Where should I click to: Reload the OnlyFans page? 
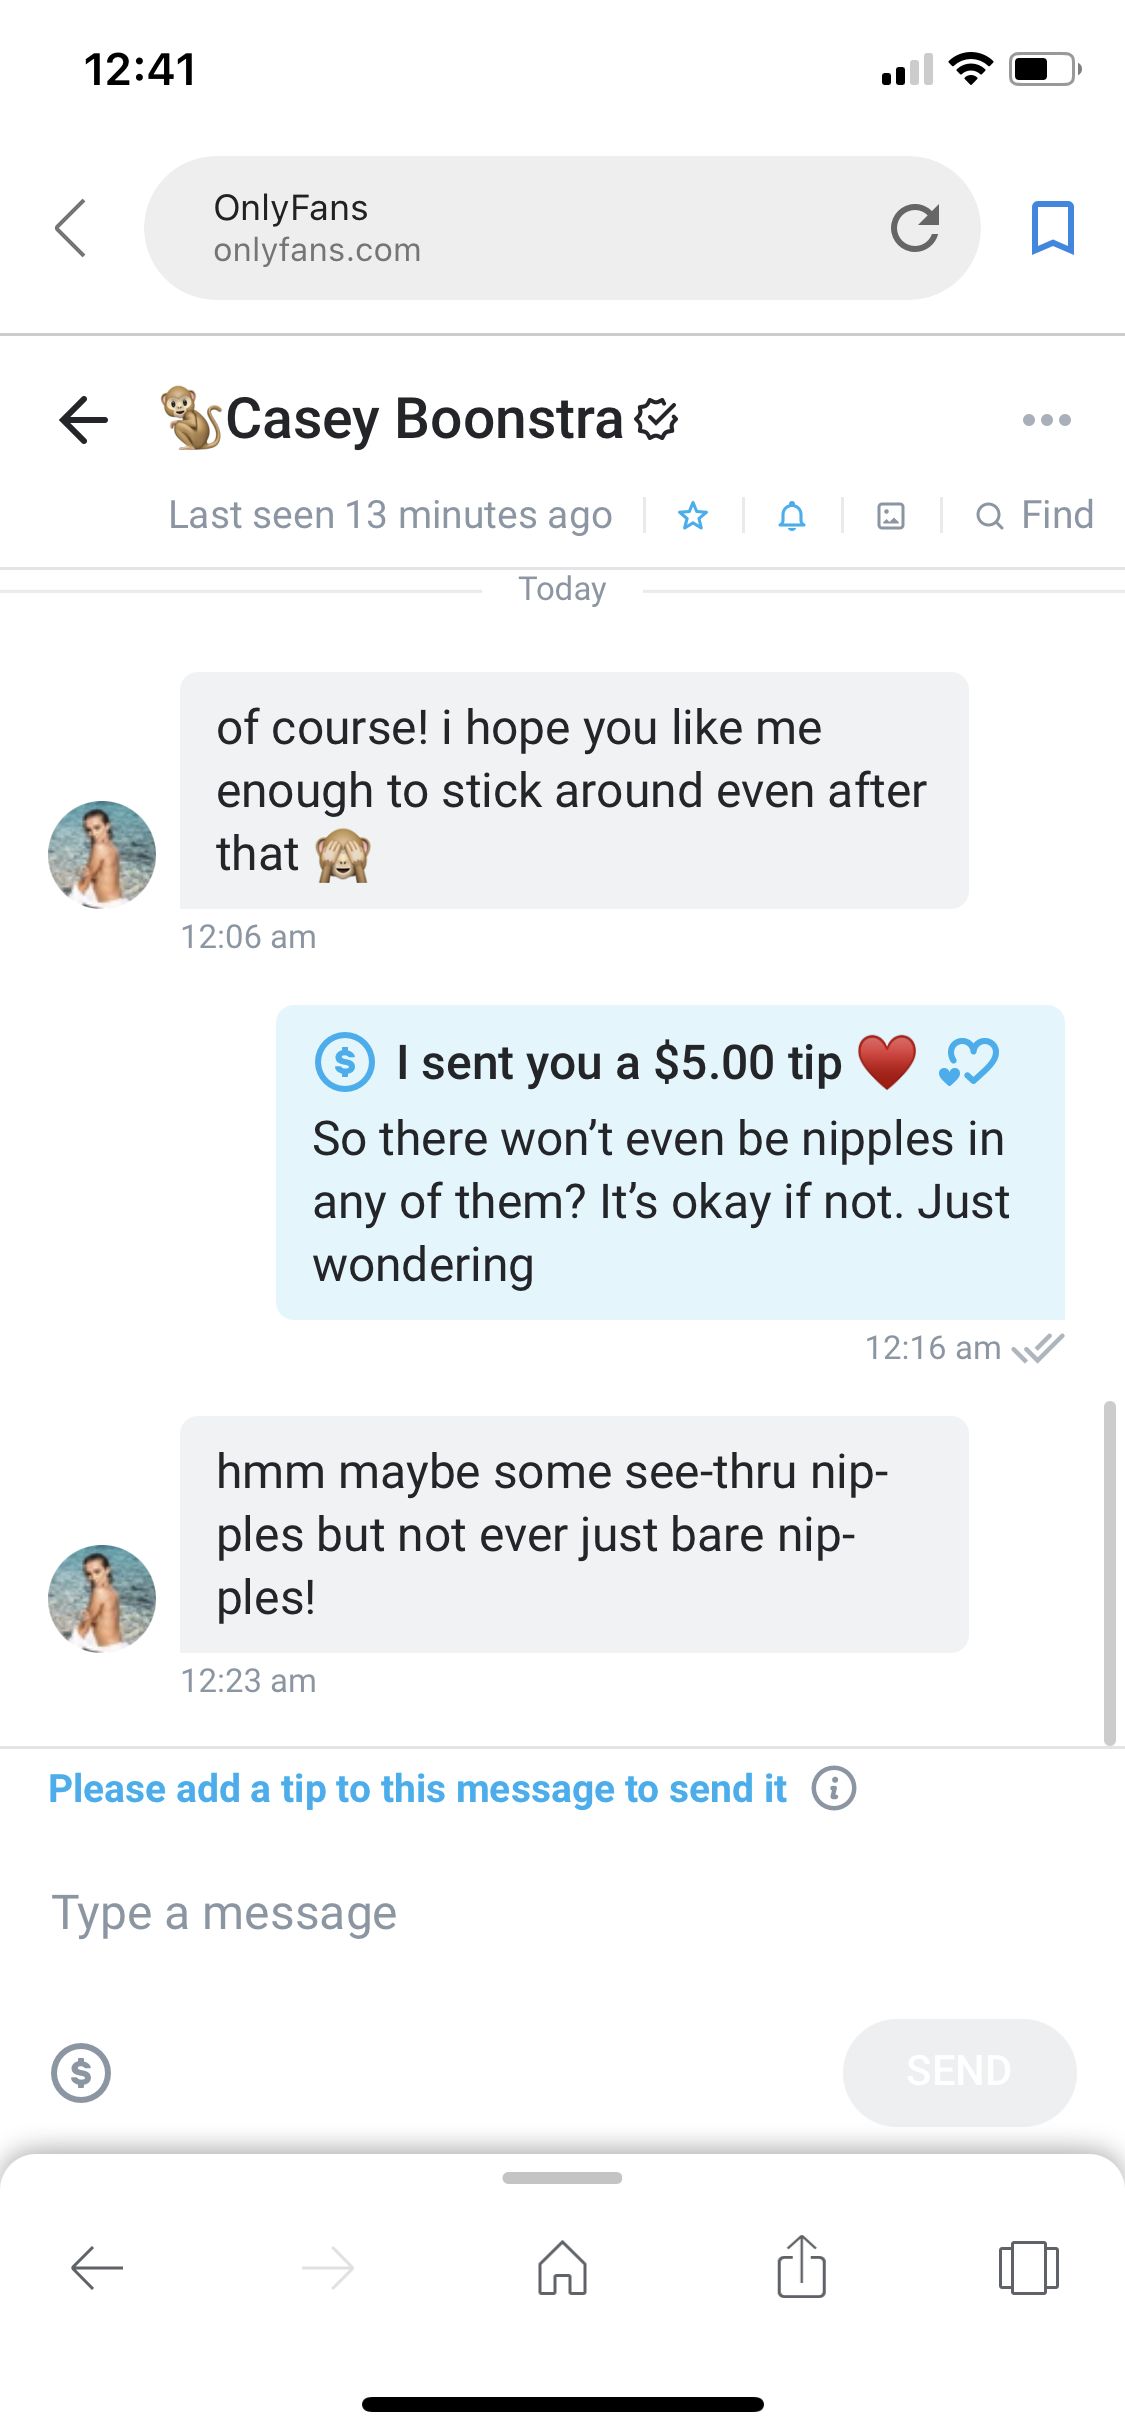pos(914,228)
